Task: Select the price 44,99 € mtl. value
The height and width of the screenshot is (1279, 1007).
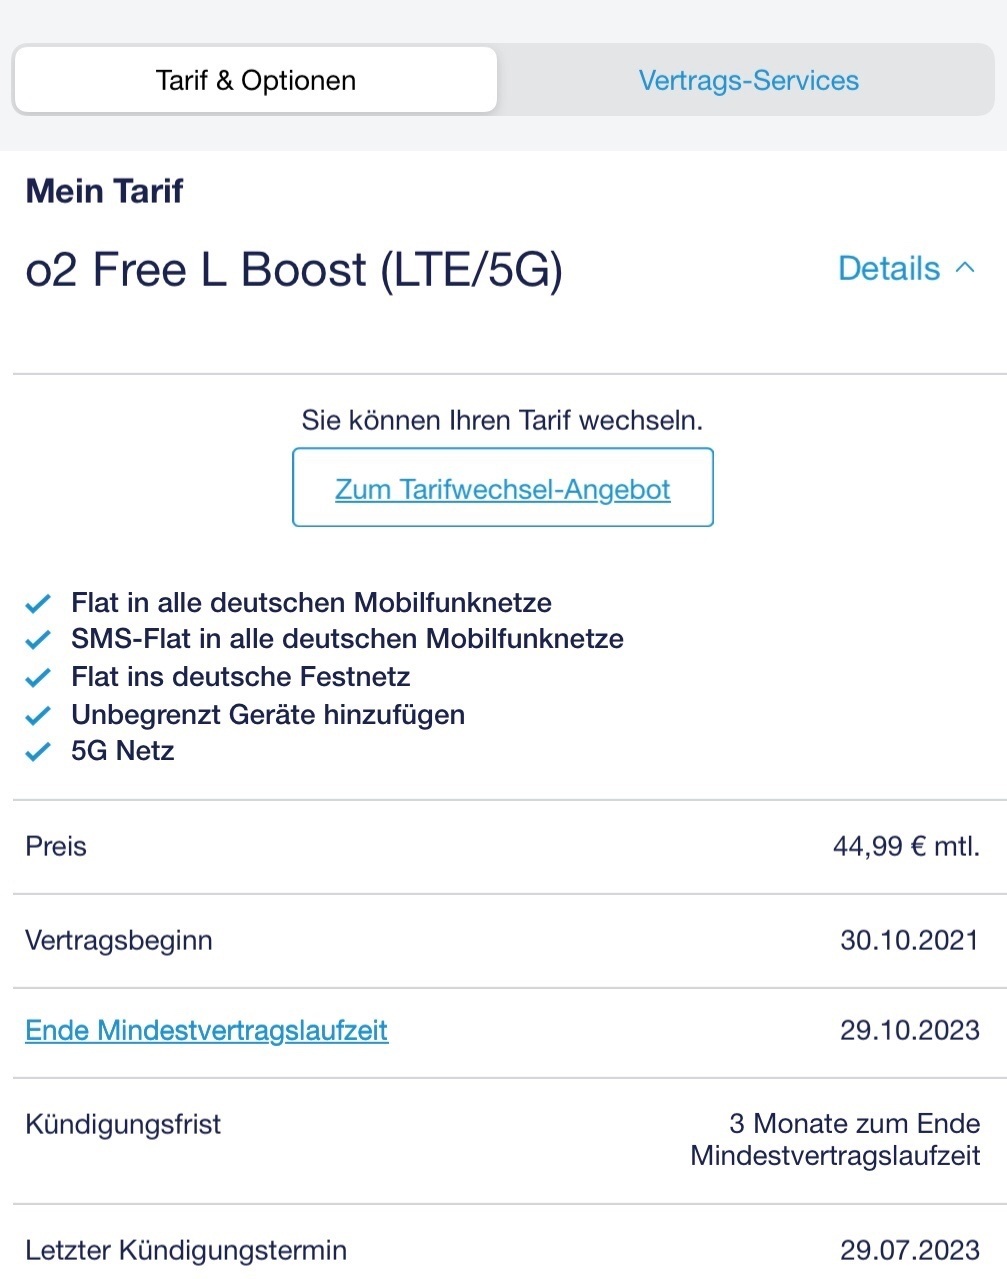Action: [x=906, y=847]
